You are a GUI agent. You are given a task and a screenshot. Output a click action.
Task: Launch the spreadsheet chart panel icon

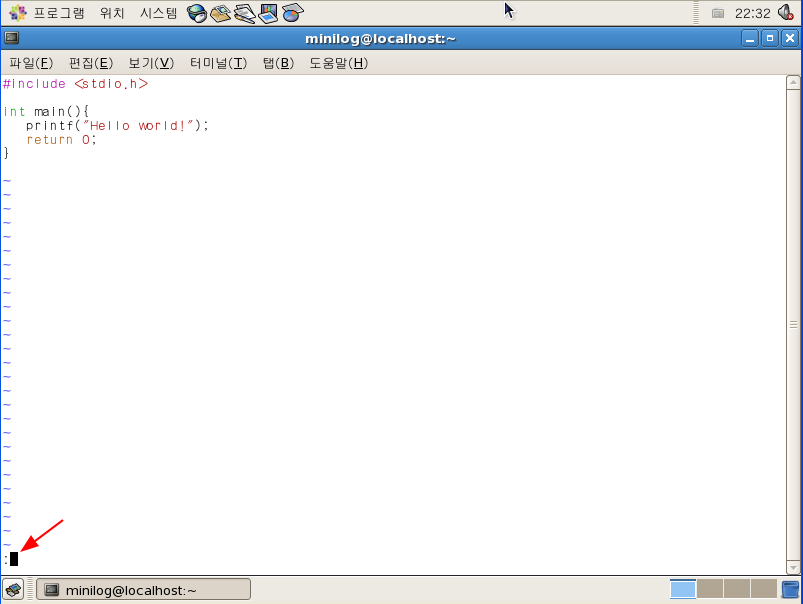click(292, 13)
